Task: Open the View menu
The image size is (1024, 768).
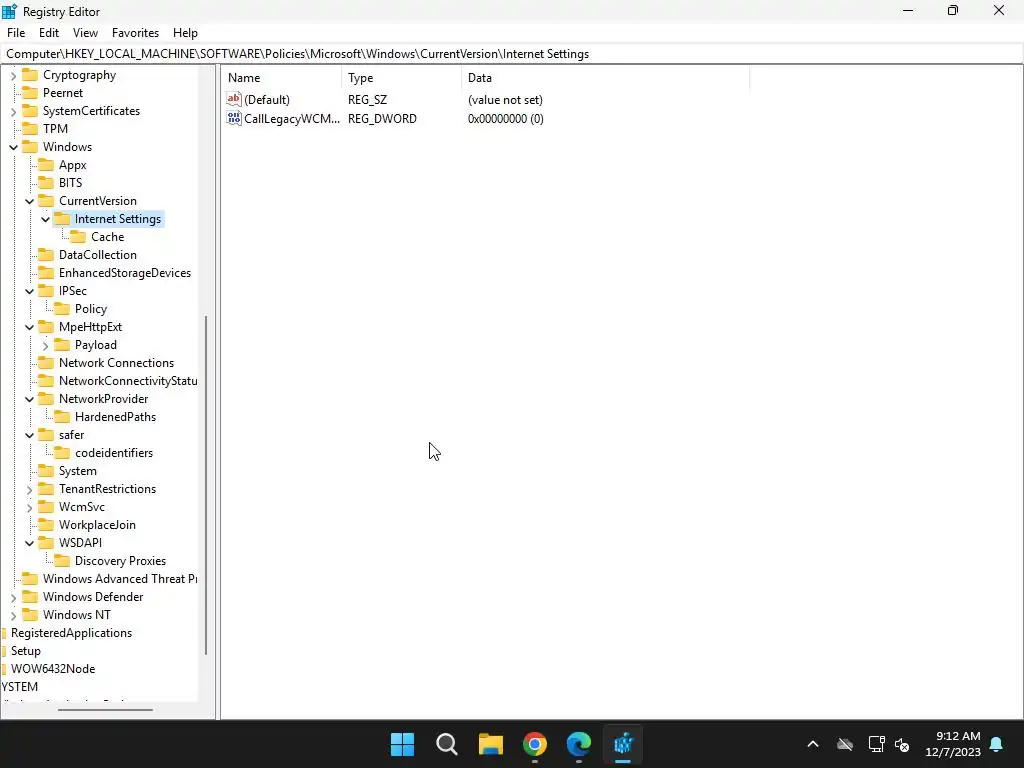Action: coord(85,33)
